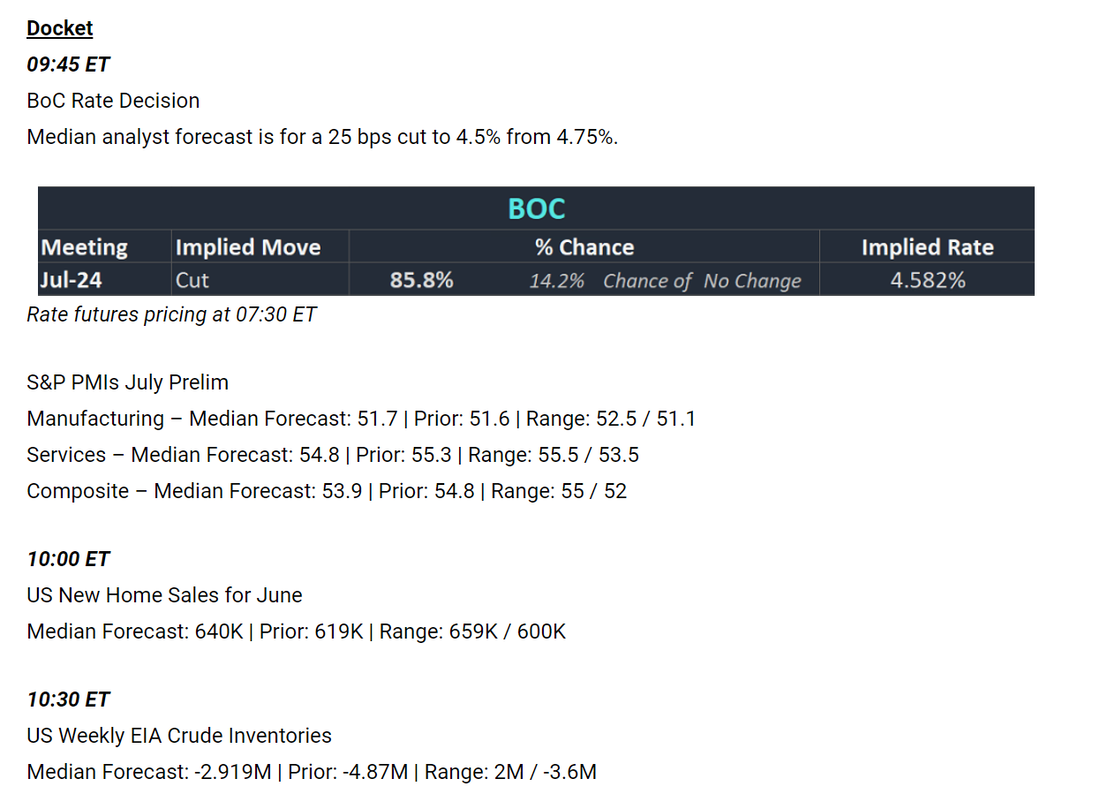The image size is (1100, 794).
Task: Select the Implied Move column header
Action: 248,247
